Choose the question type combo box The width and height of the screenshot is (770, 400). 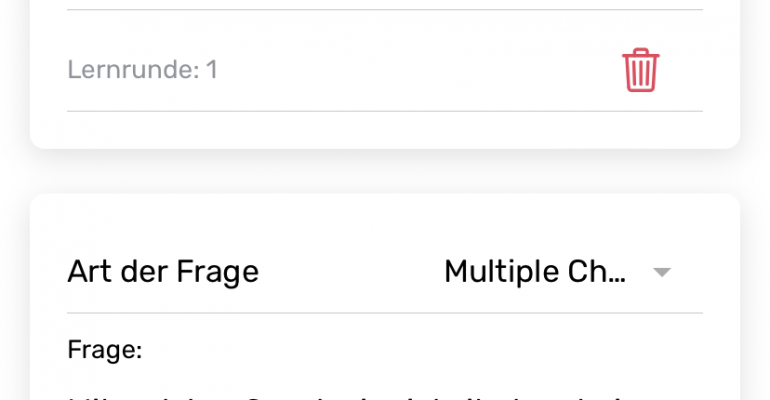pyautogui.click(x=557, y=271)
